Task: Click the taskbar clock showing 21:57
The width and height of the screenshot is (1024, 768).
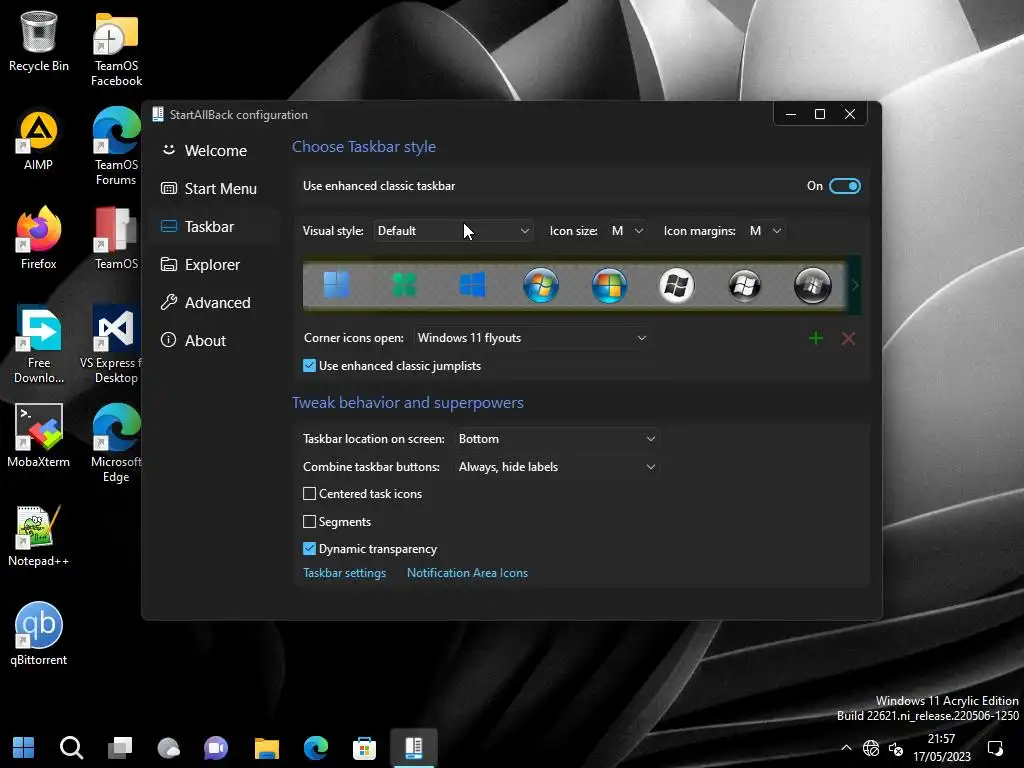Action: coord(942,748)
